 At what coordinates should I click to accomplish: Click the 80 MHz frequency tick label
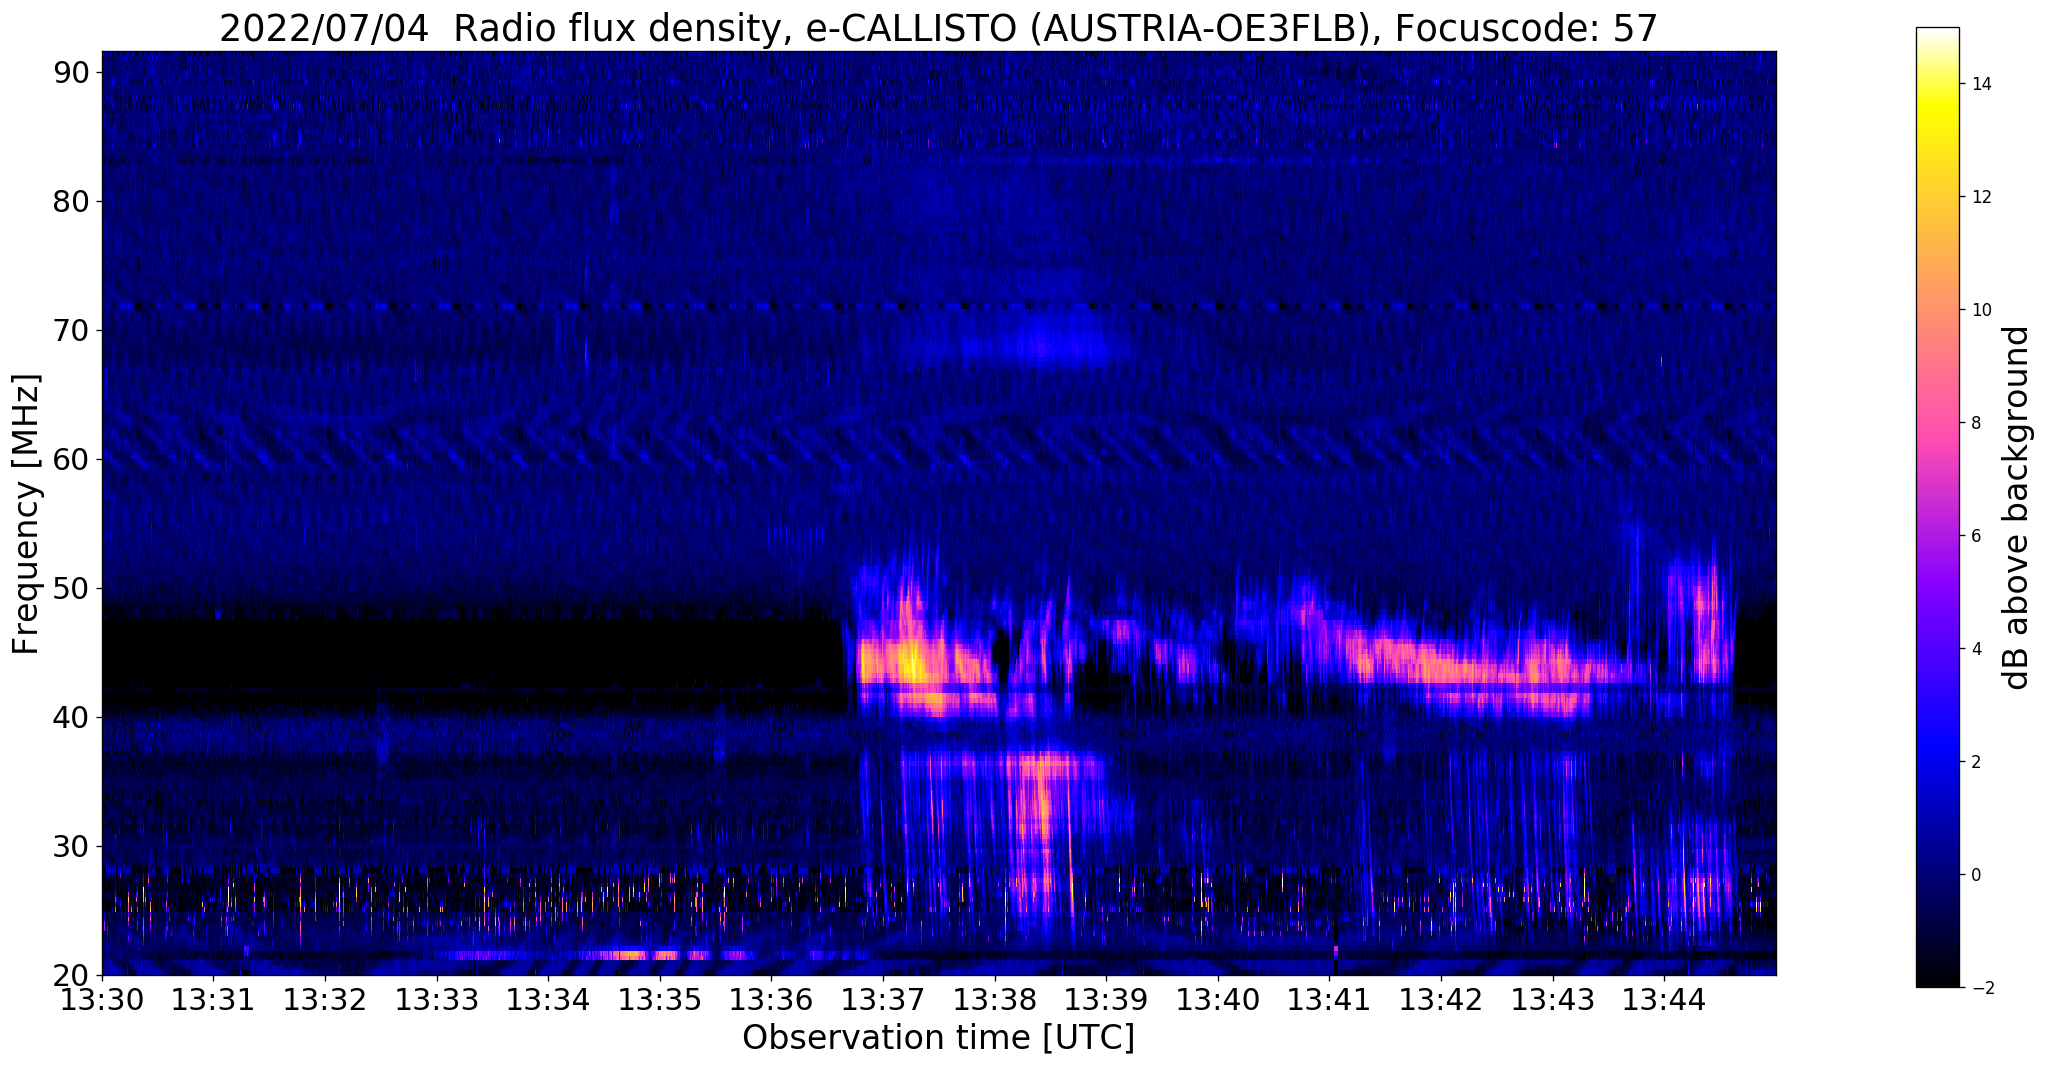70,201
